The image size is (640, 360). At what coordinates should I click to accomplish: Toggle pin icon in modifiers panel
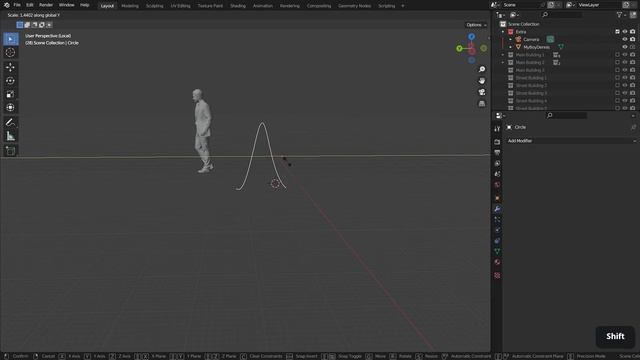tap(633, 127)
